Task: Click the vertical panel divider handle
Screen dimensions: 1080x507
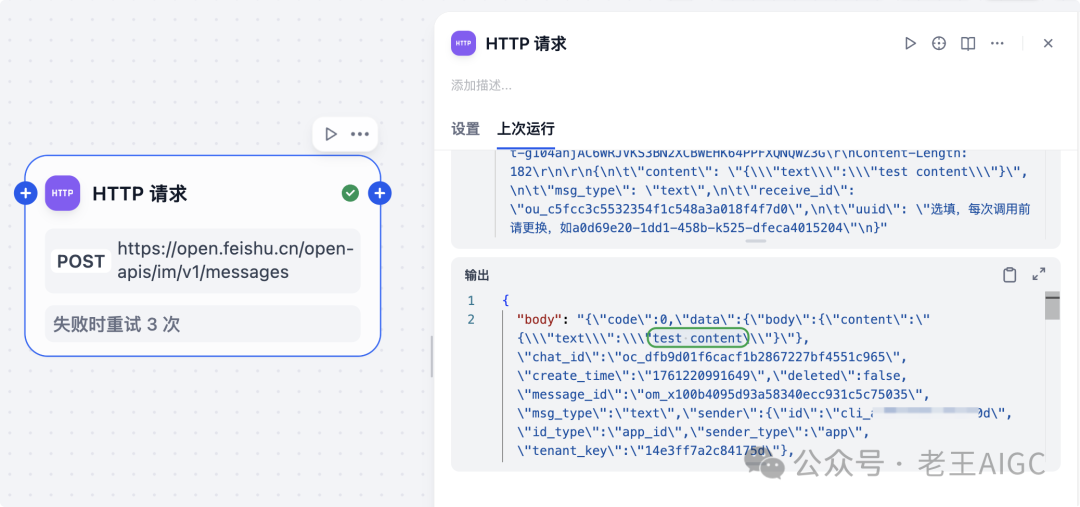Action: point(432,356)
